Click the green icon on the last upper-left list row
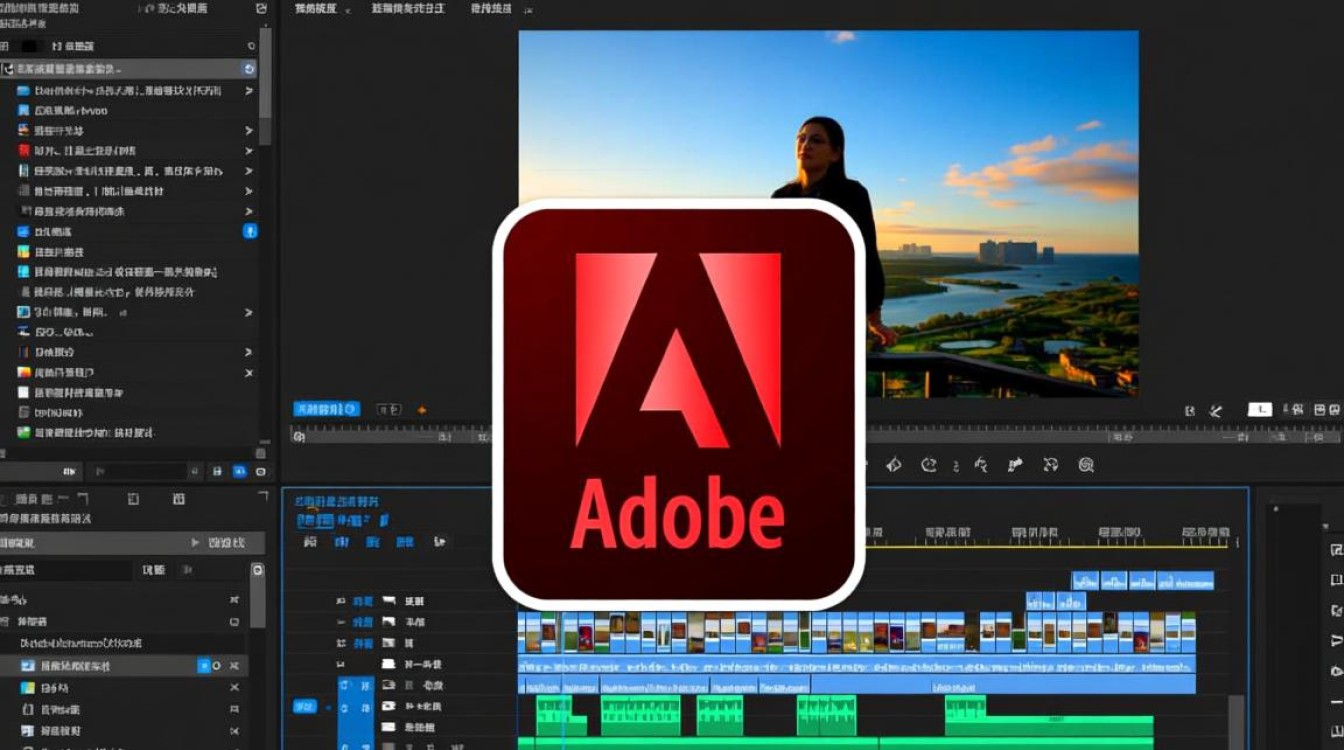The image size is (1344, 750). (x=24, y=433)
